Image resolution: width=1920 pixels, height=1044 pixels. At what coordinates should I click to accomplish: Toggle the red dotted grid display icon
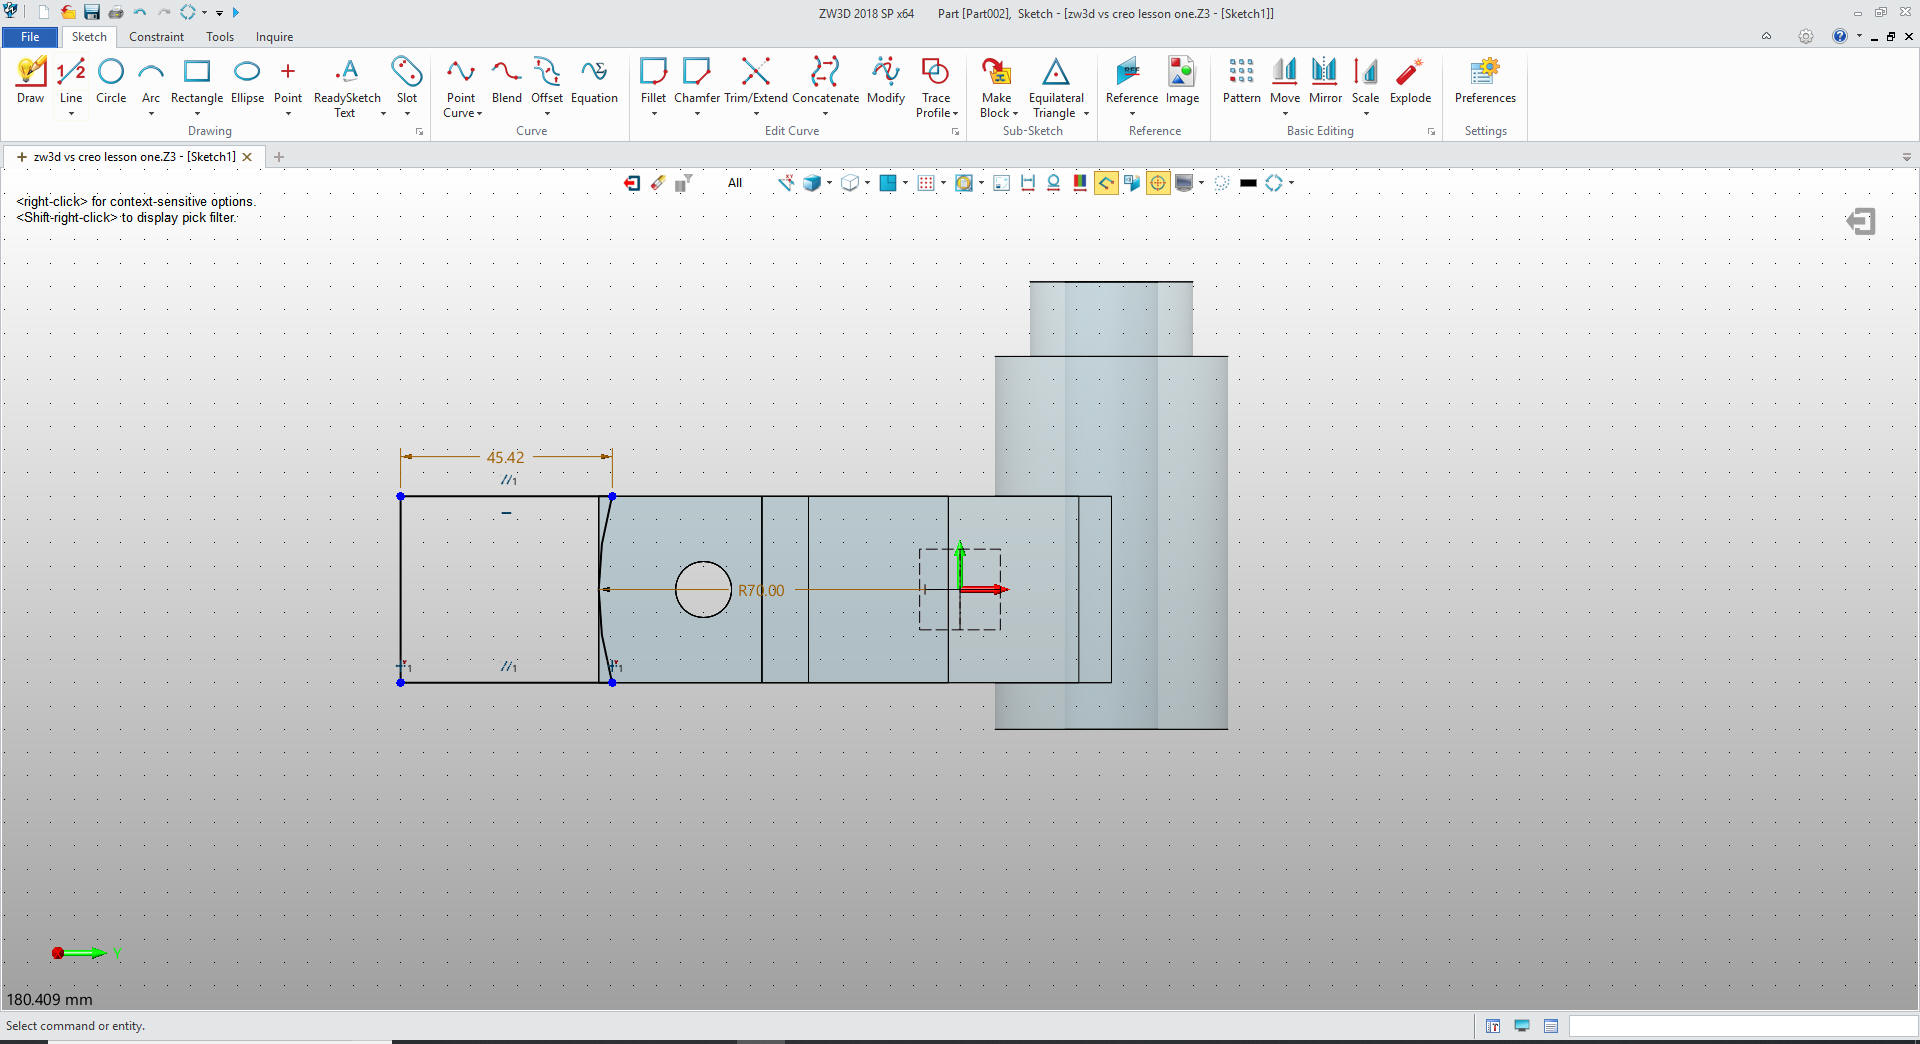(926, 183)
